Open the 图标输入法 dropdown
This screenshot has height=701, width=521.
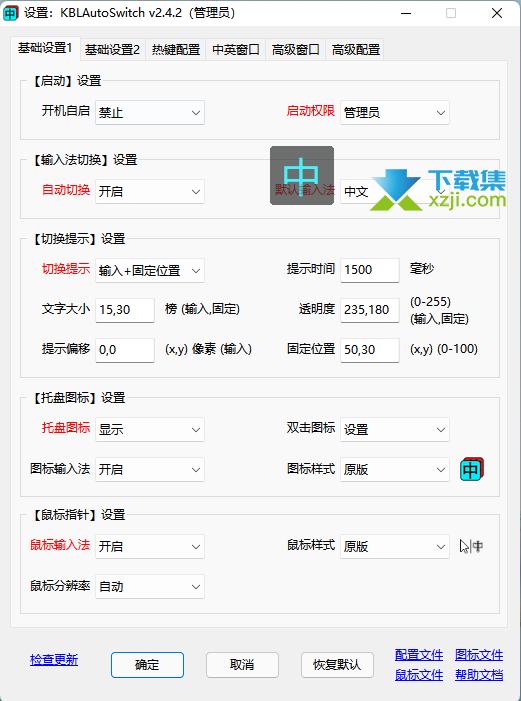(x=150, y=469)
